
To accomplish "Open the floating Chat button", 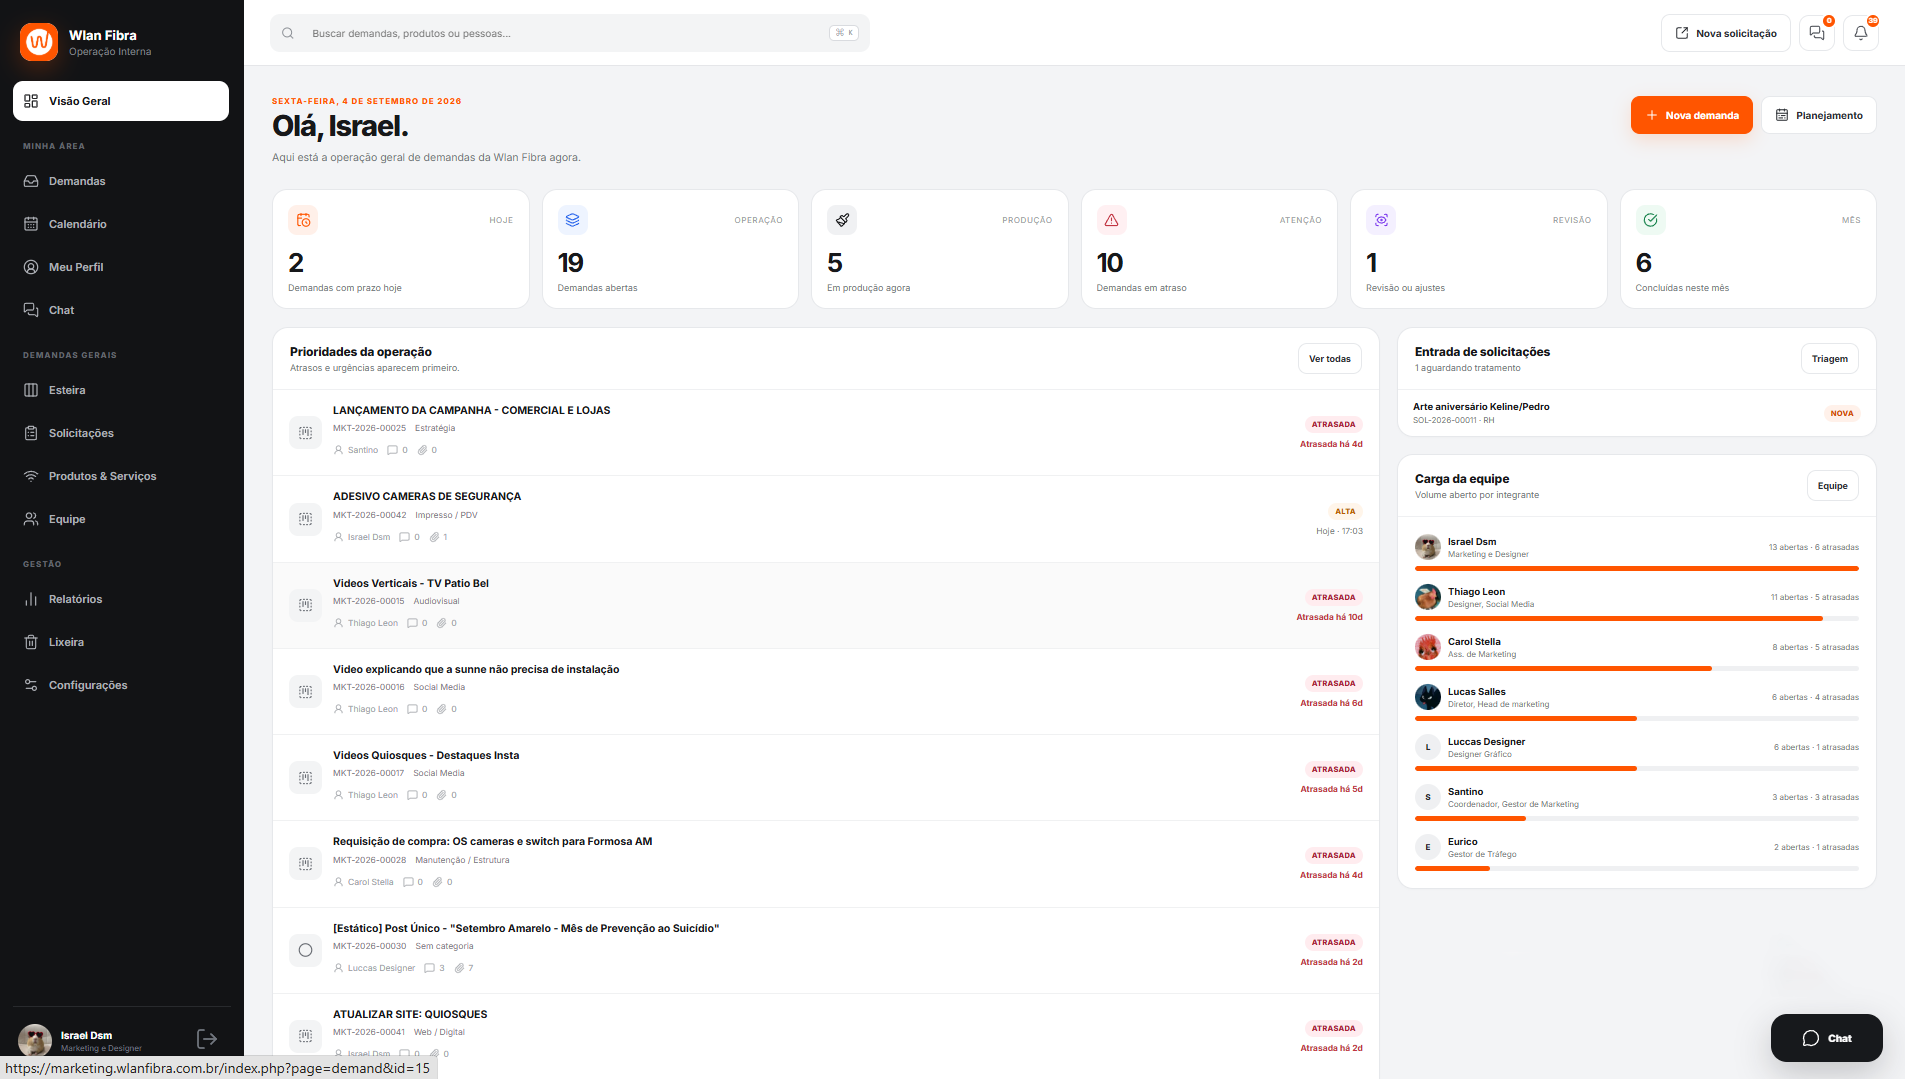I will click(x=1826, y=1038).
